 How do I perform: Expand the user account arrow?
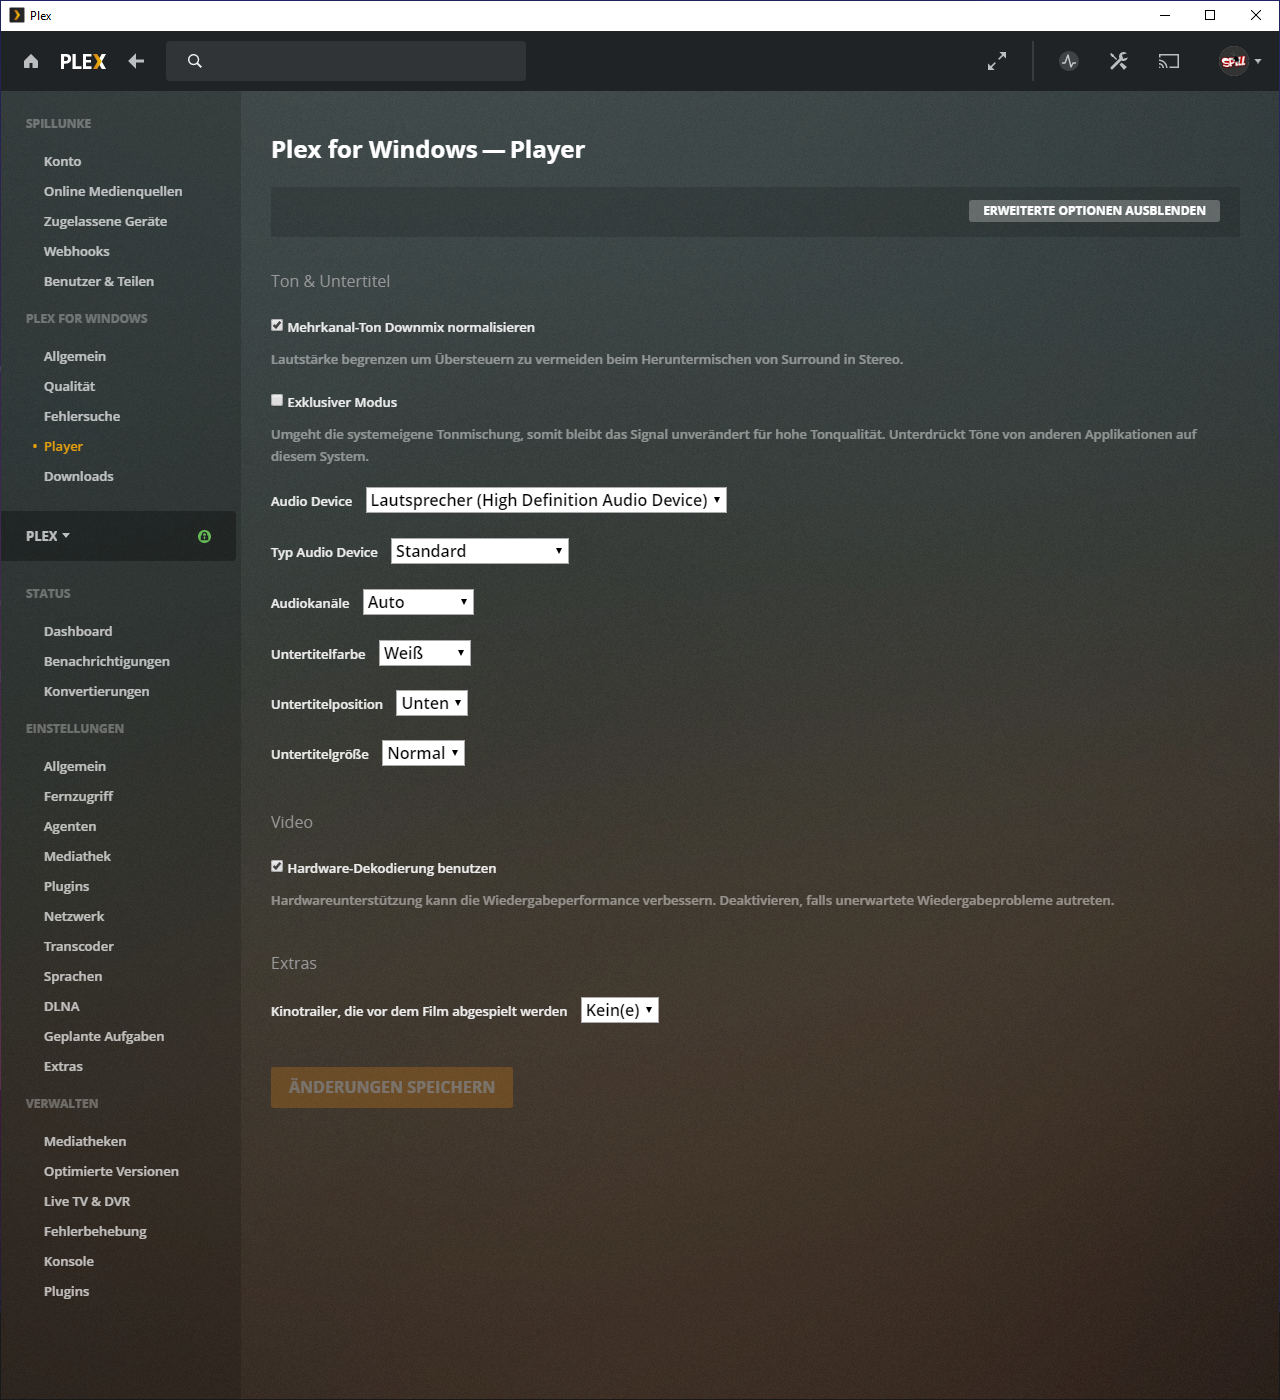1258,61
